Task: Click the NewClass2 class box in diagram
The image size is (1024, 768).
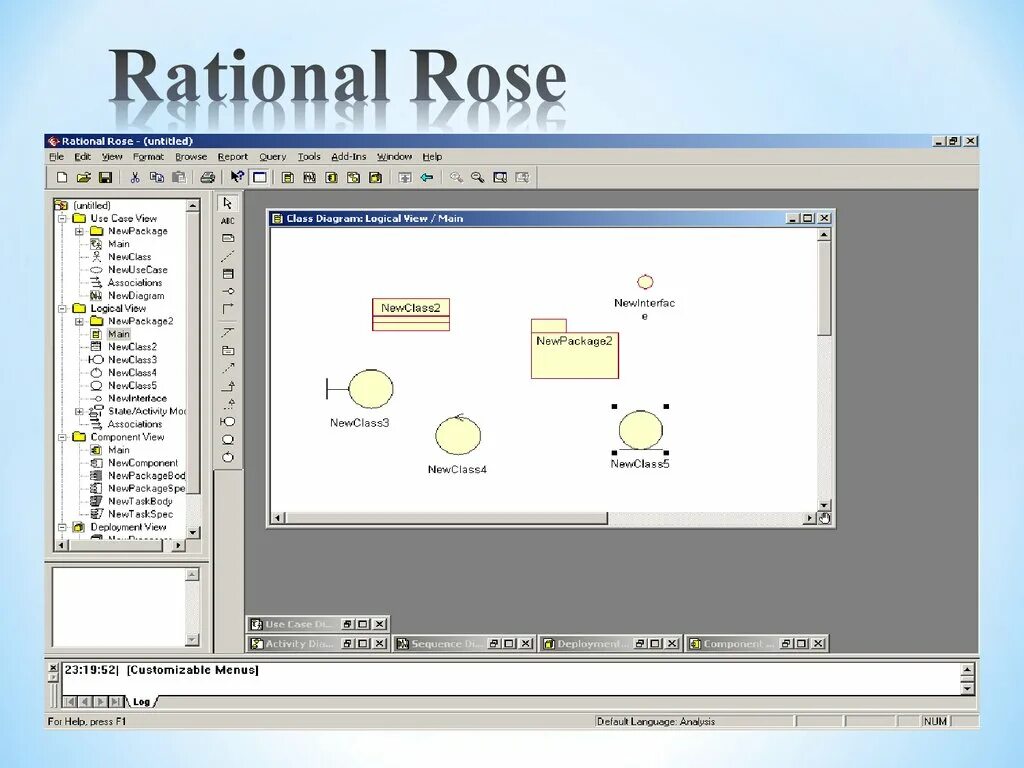Action: [411, 314]
